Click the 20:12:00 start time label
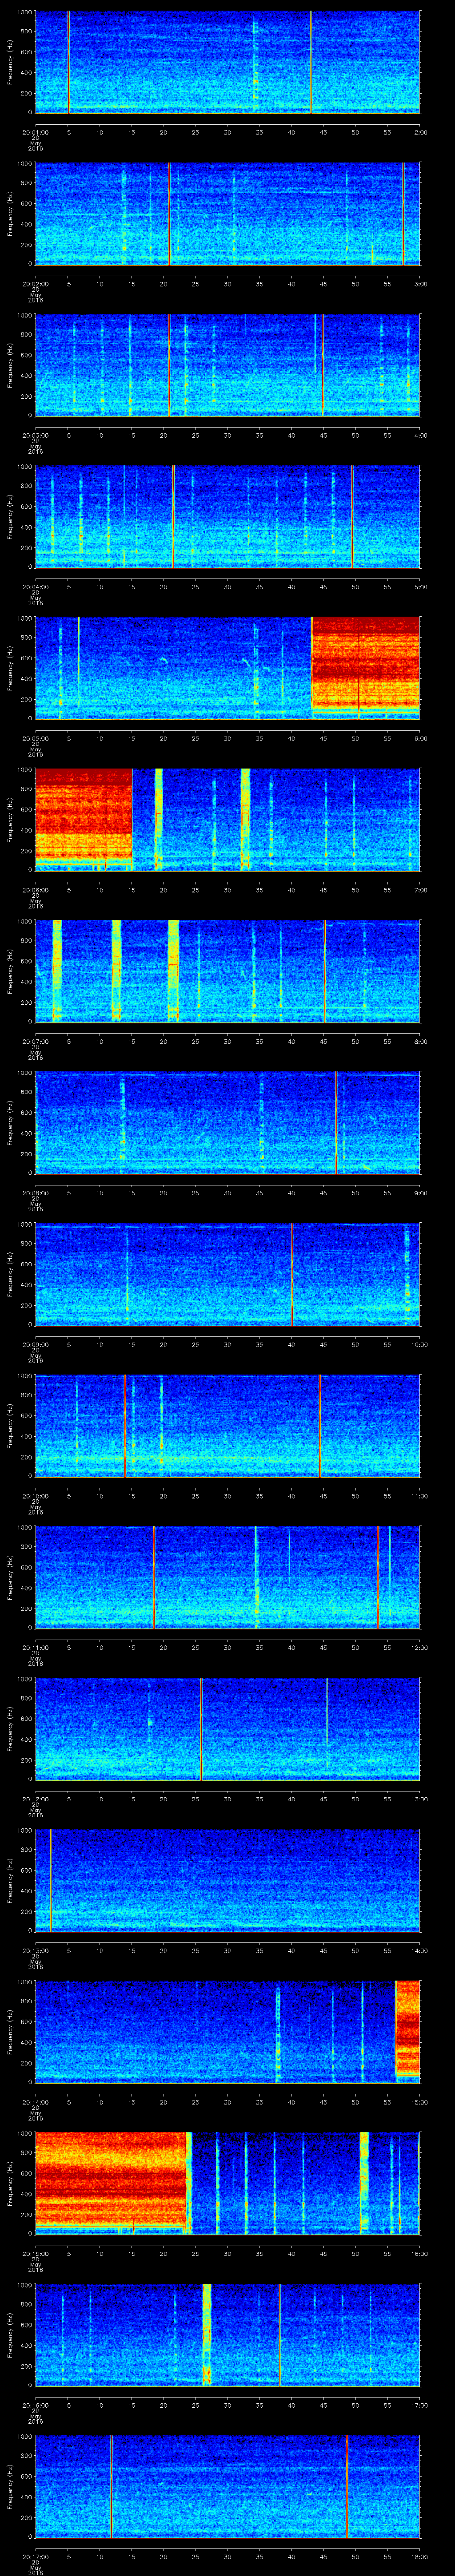 pyautogui.click(x=35, y=1799)
